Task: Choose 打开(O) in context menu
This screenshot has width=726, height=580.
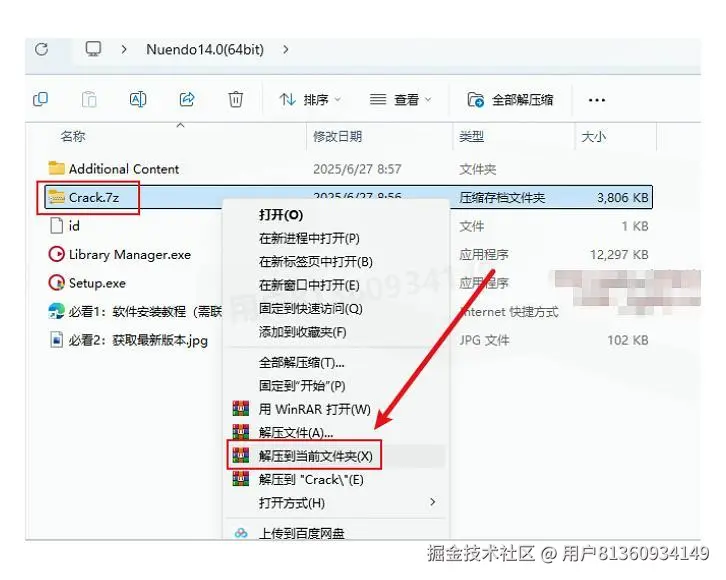Action: click(281, 215)
